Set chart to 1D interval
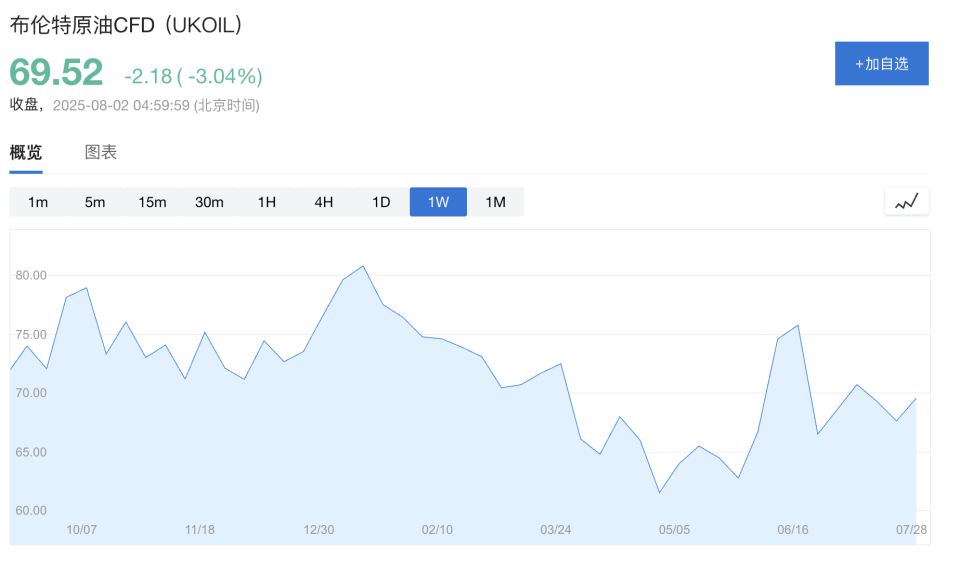The width and height of the screenshot is (960, 561). (x=381, y=202)
